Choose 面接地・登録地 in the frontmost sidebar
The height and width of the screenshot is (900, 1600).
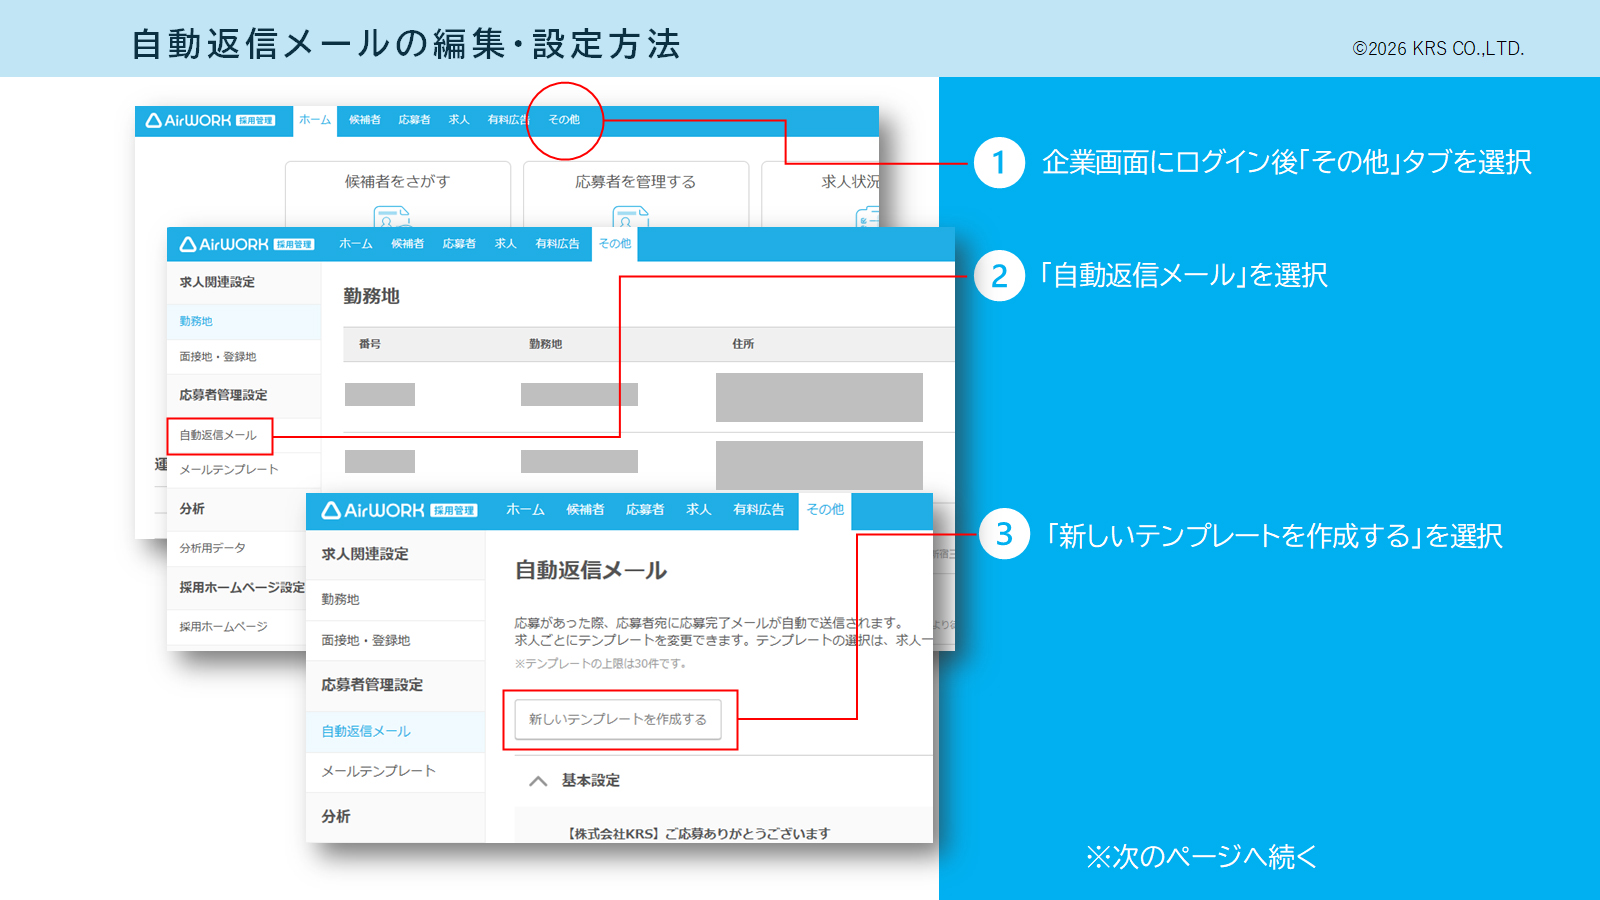tap(365, 640)
